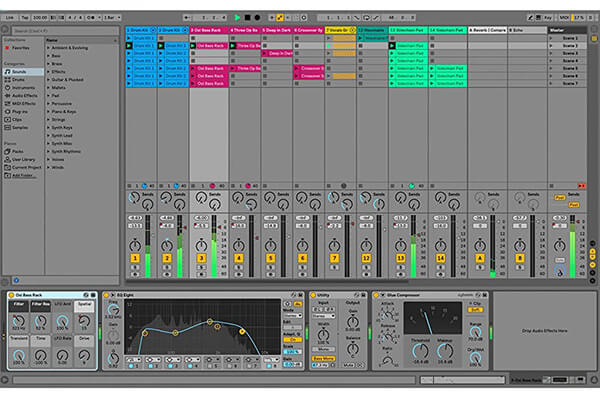The image size is (600, 400).
Task: Select the Sounds category
Action: [x=23, y=72]
